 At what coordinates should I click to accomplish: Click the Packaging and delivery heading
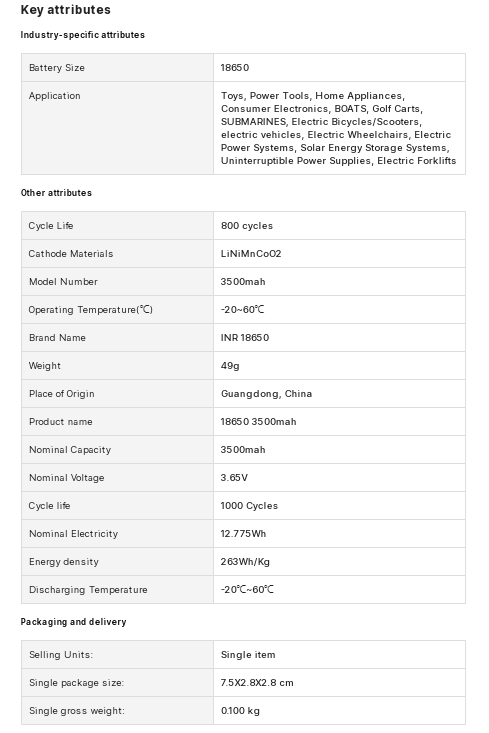73,622
